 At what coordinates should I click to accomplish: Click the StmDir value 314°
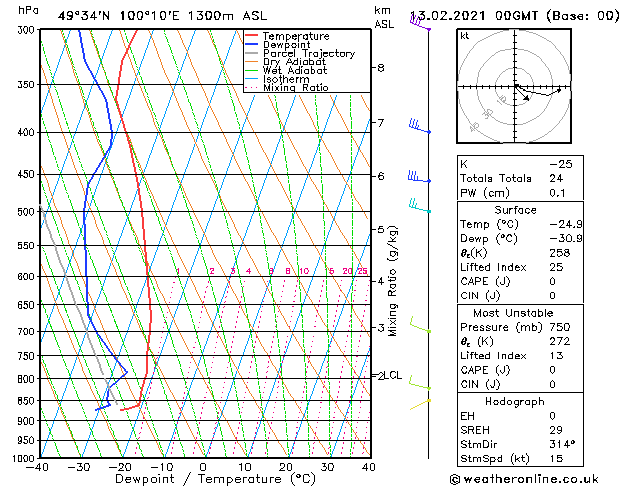(x=562, y=444)
